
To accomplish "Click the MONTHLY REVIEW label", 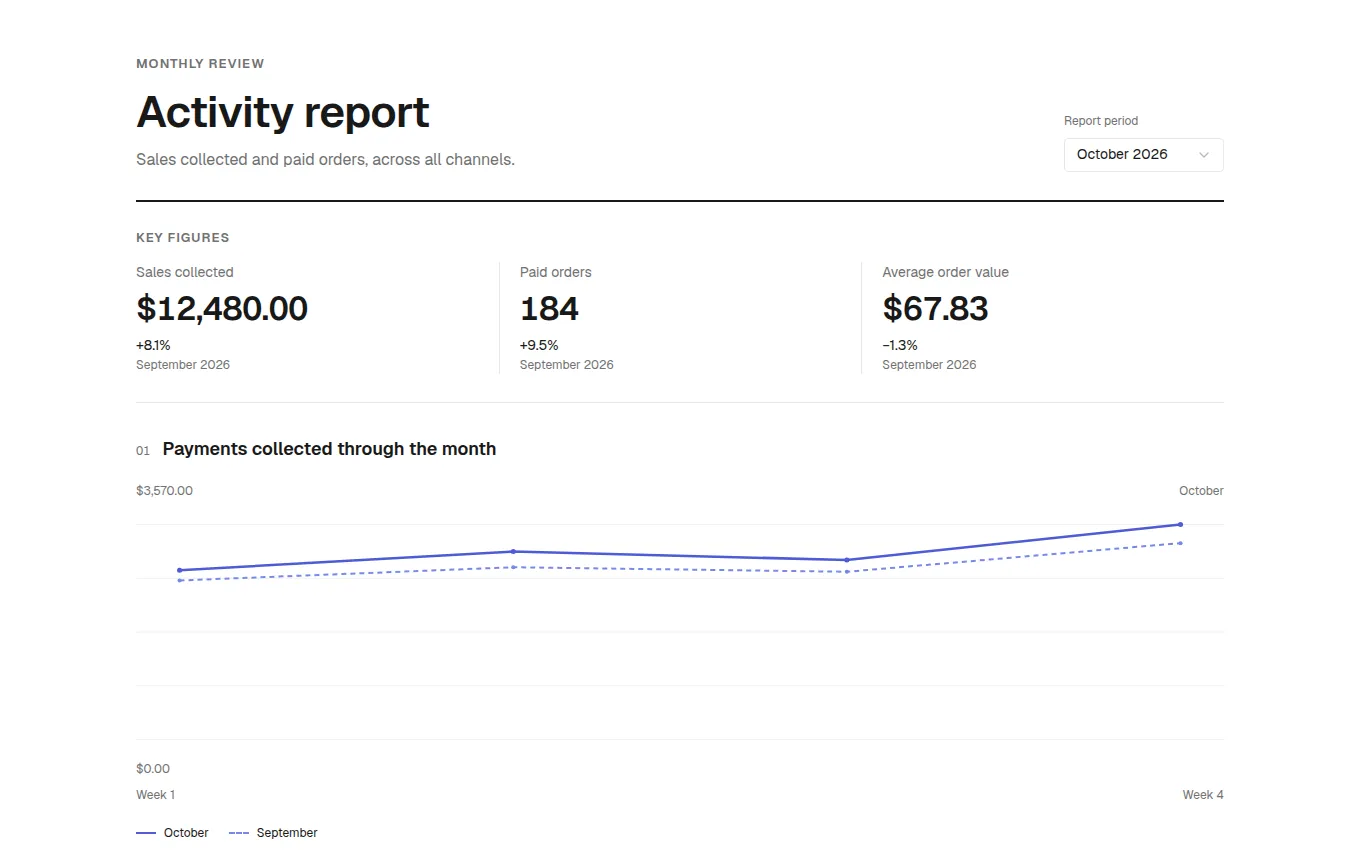I will tap(200, 63).
